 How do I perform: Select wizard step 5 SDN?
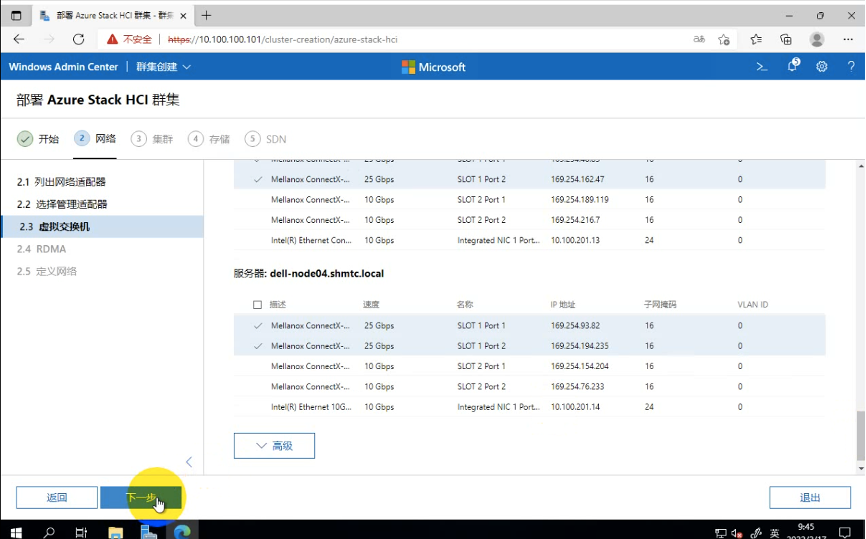click(x=266, y=139)
